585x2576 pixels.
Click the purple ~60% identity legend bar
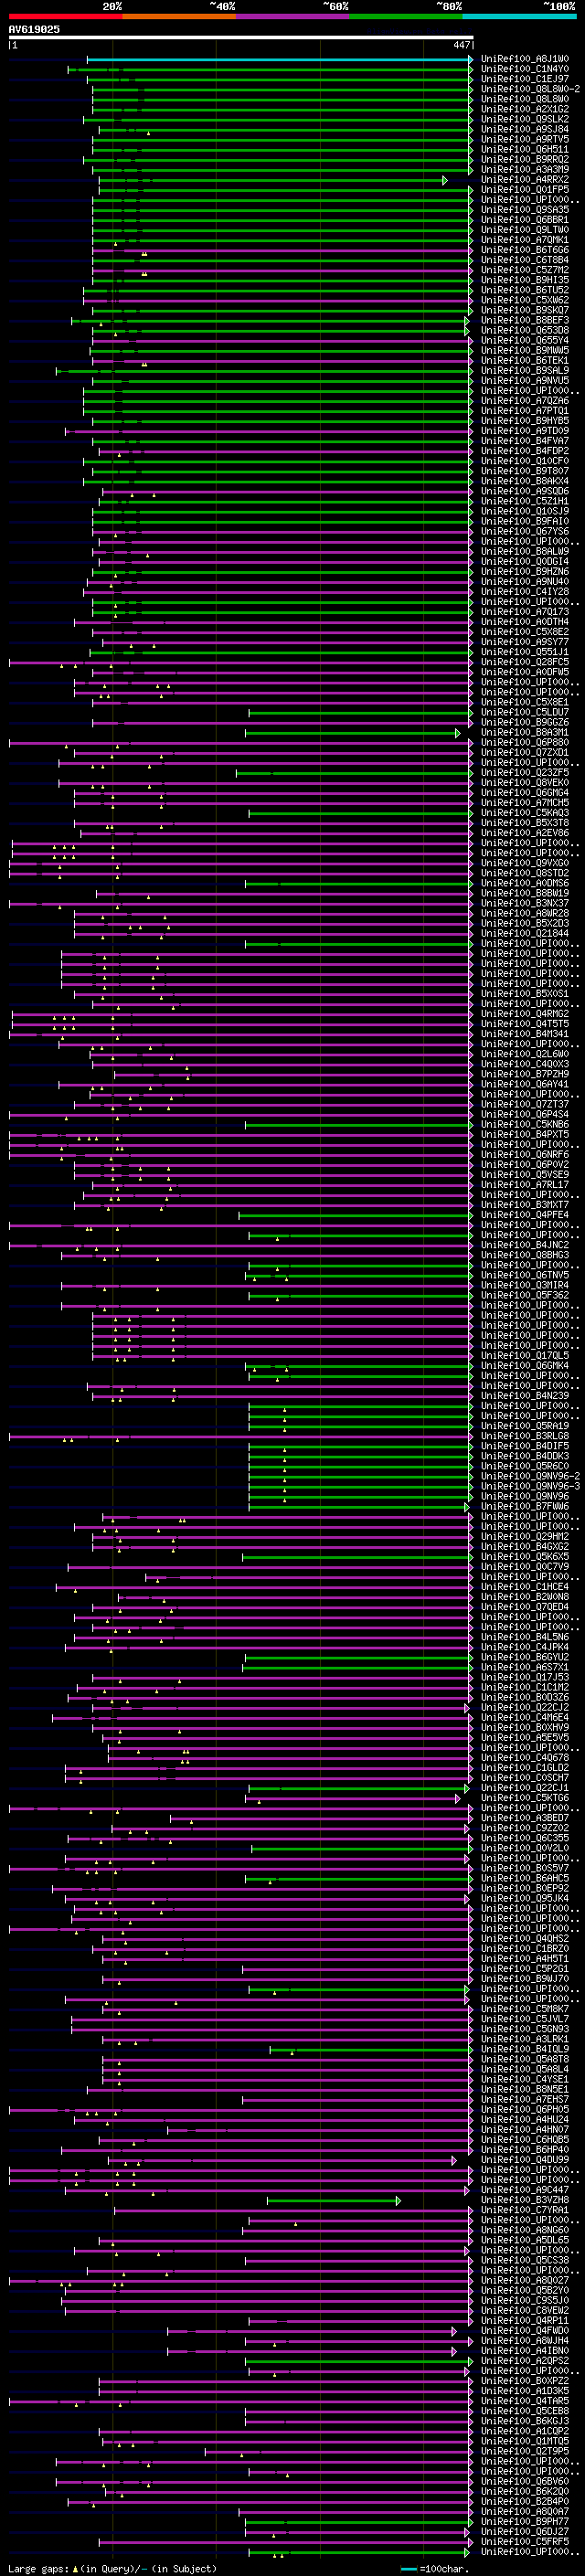click(x=293, y=16)
